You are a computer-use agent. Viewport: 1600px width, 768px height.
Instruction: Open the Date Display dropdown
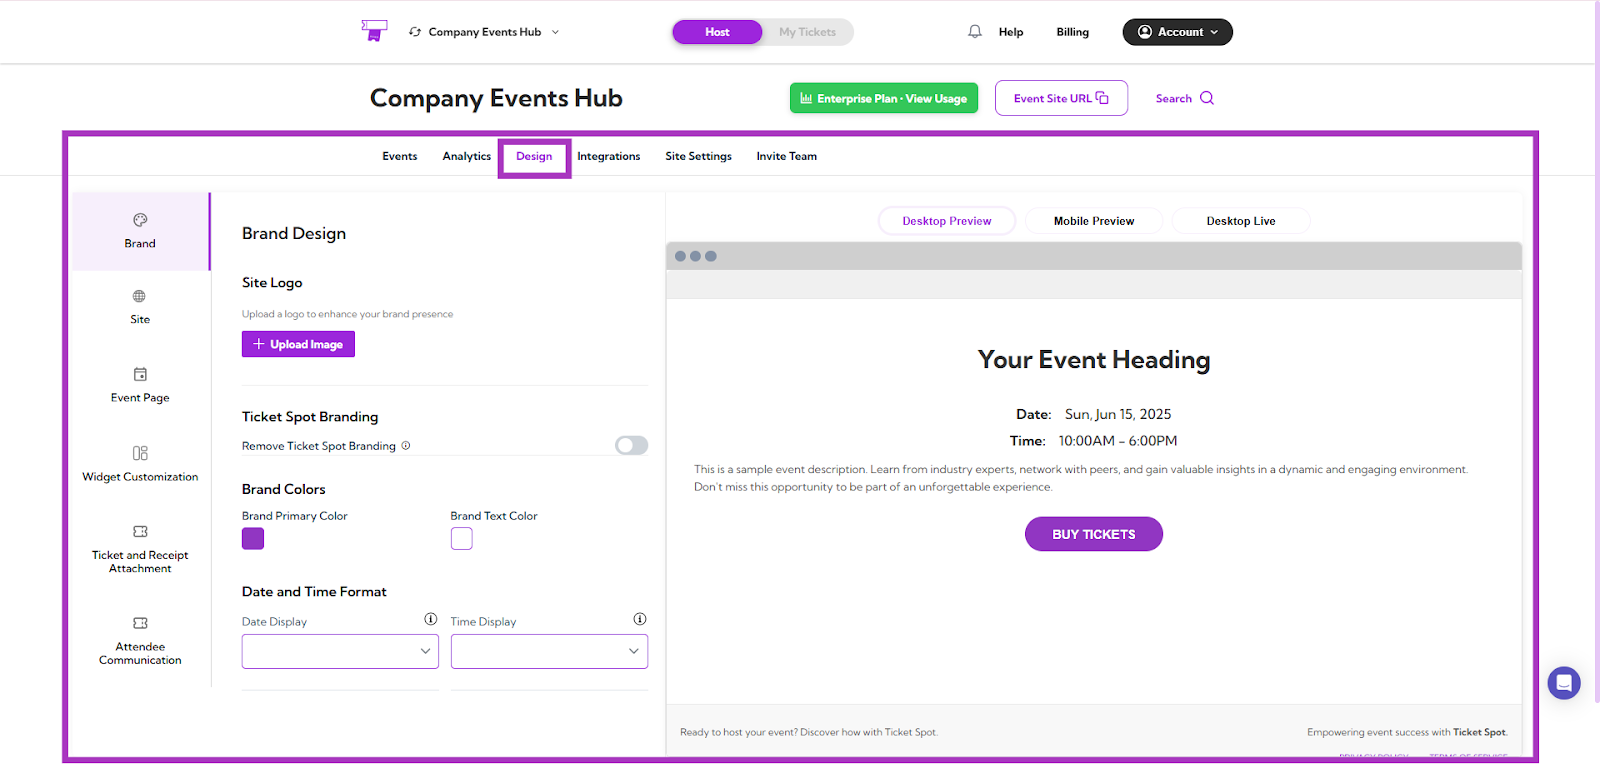coord(340,651)
